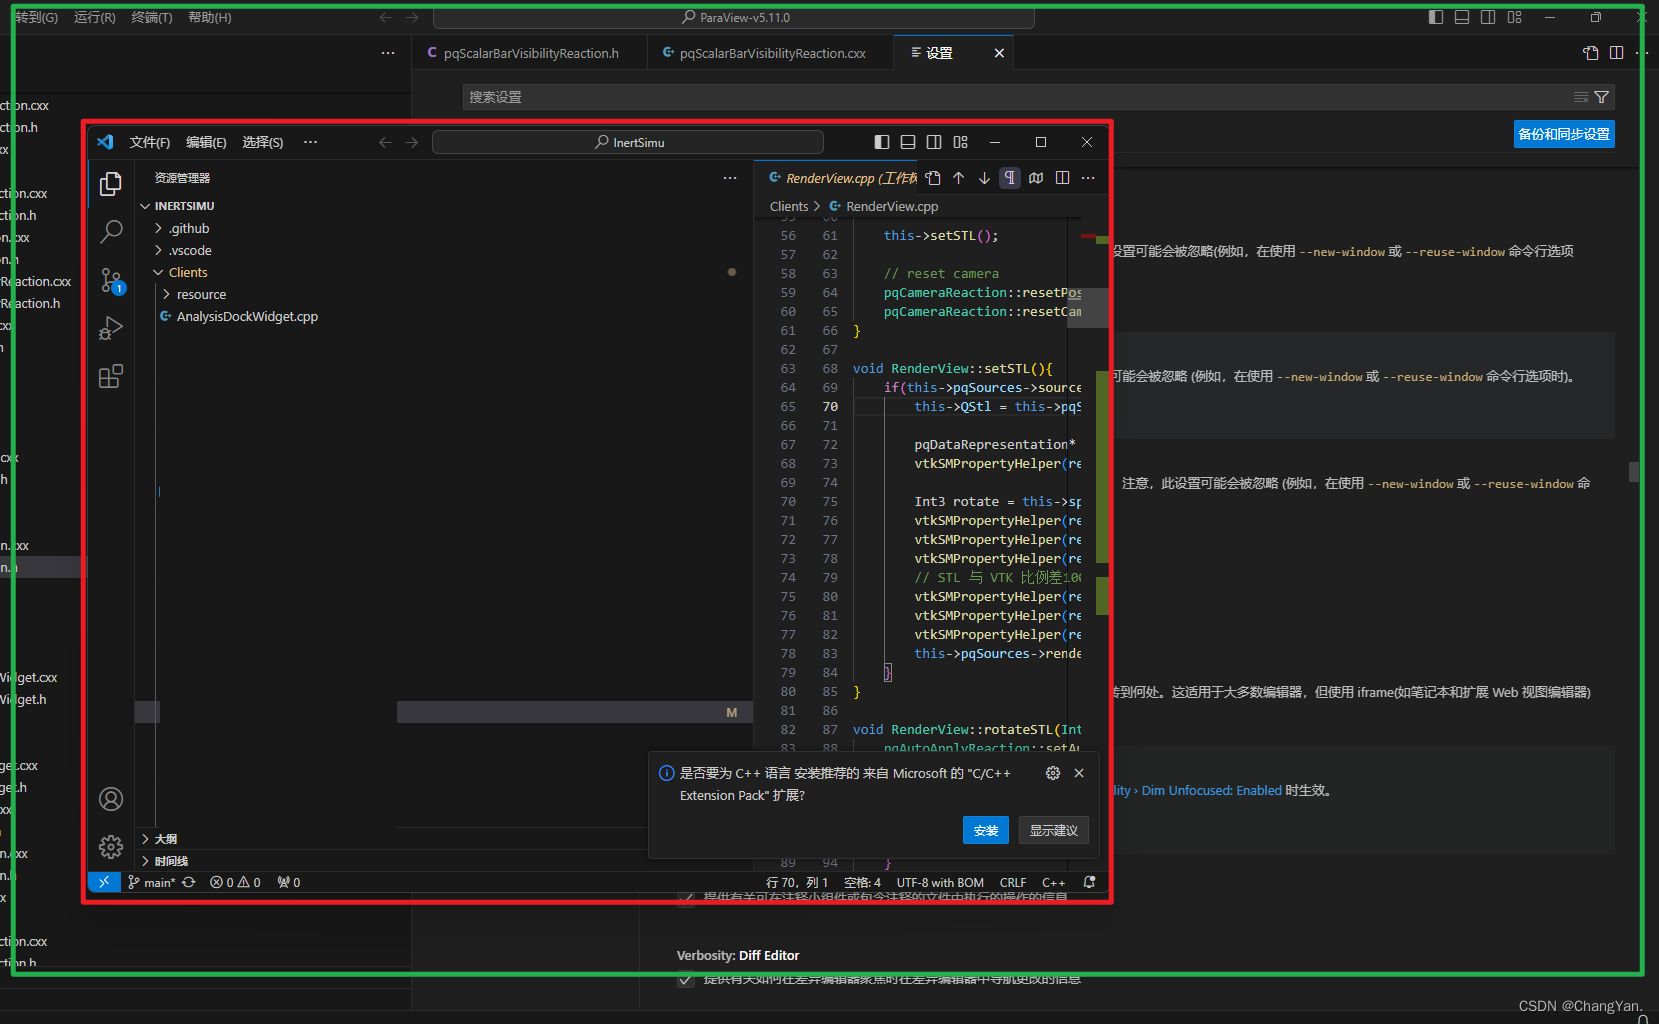Open notifications bell in InertSimu status bar
This screenshot has width=1659, height=1024.
(x=1089, y=882)
